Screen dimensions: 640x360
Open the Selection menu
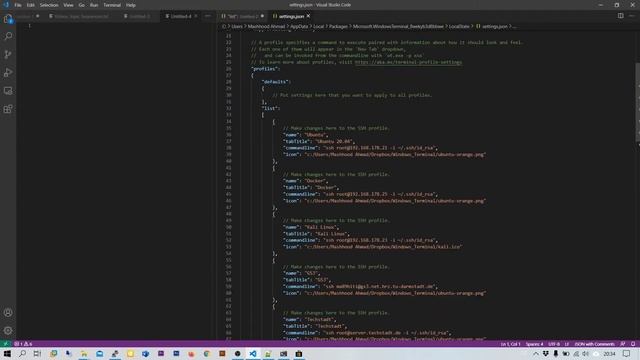pyautogui.click(x=49, y=5)
